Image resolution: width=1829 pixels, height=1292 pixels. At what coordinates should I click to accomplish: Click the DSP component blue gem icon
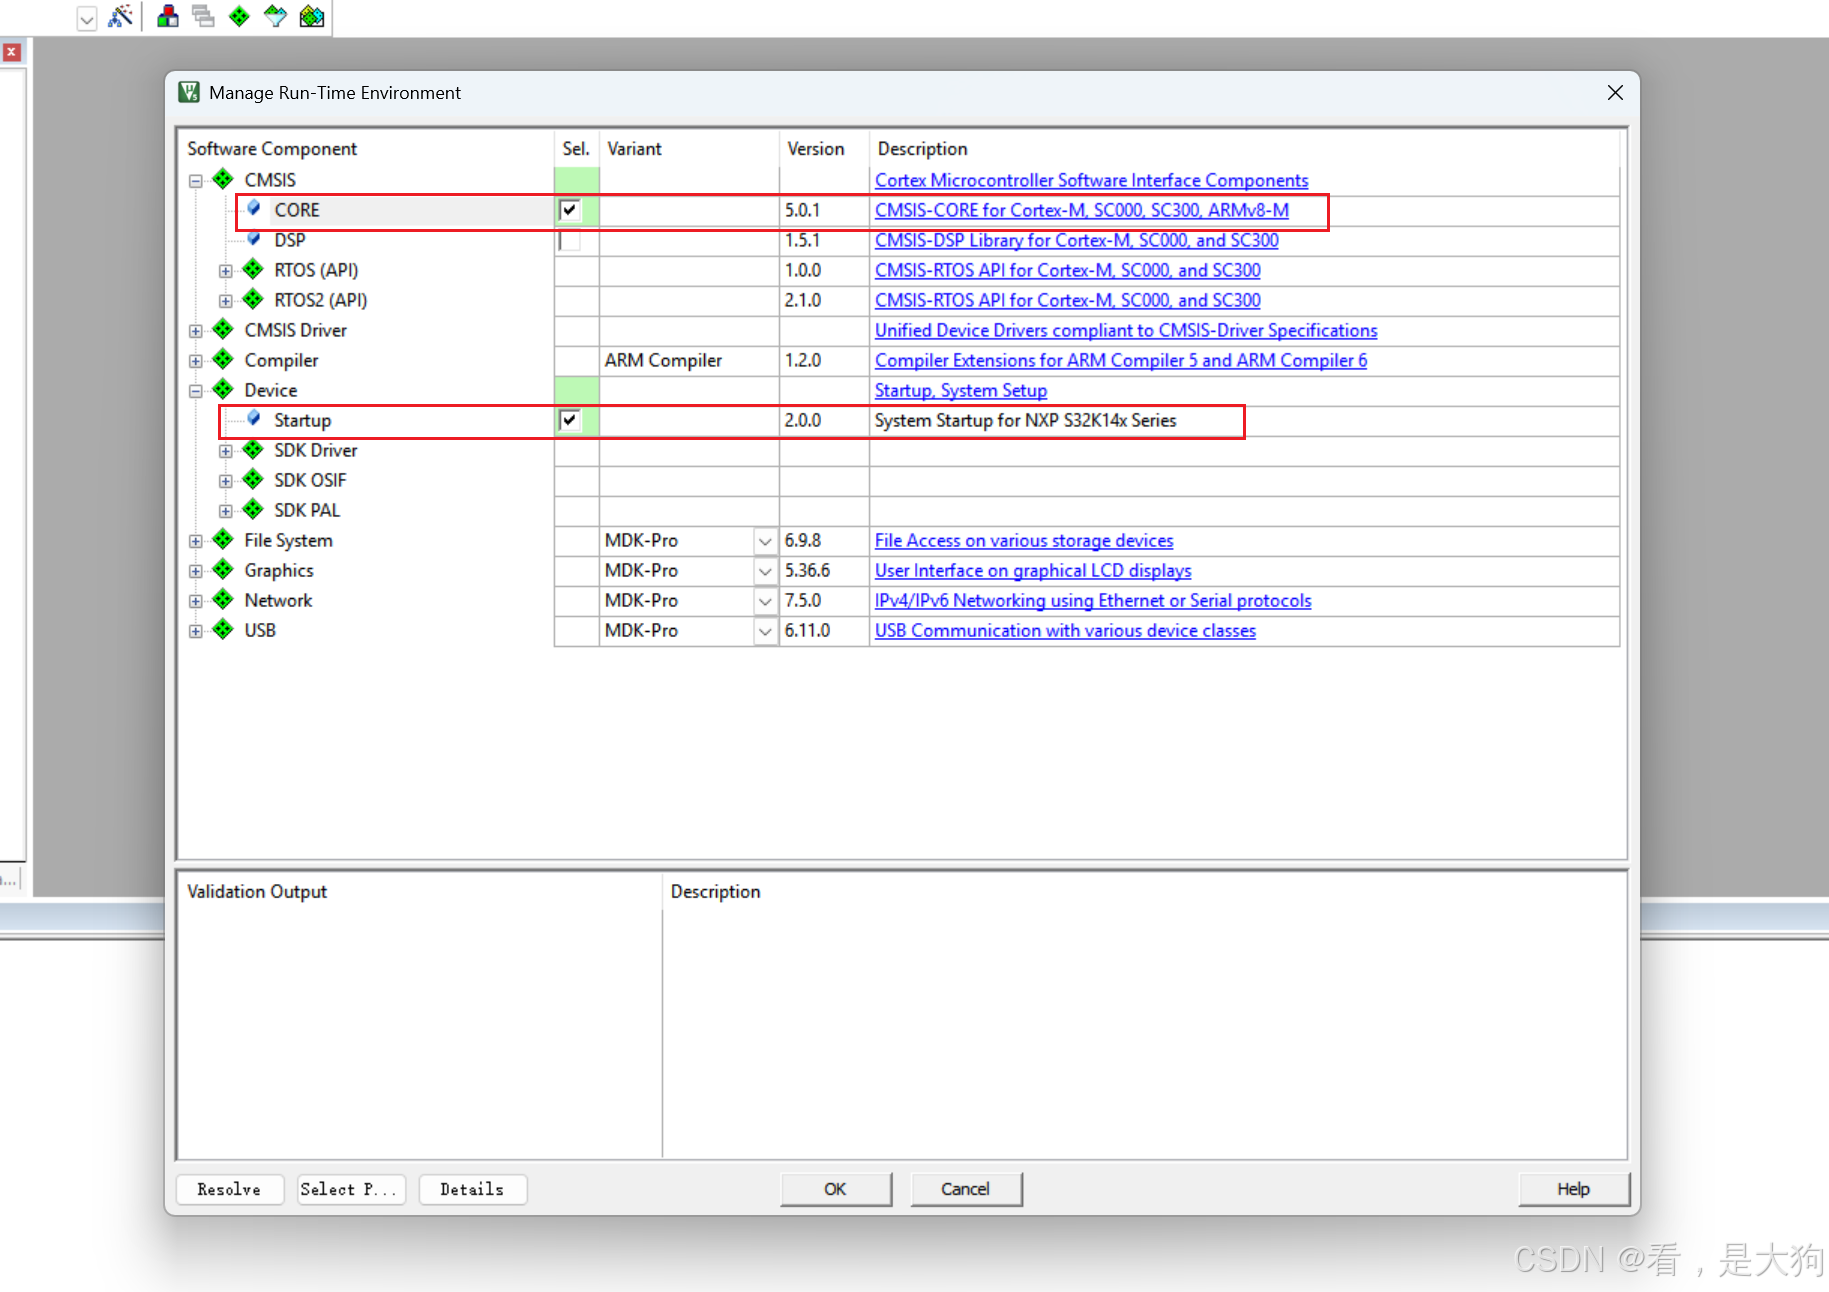point(254,238)
